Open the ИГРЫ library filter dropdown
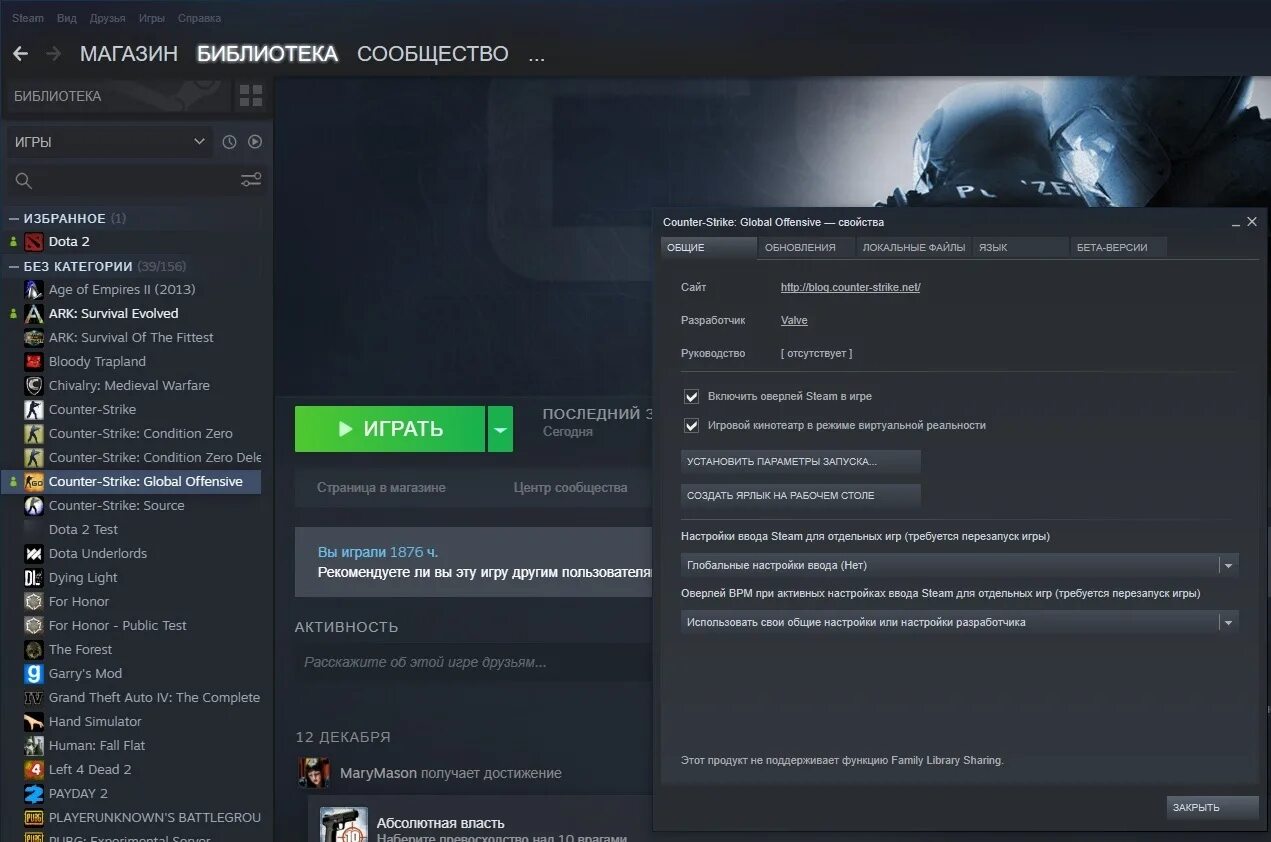Screen dimensions: 1271x842 click(x=110, y=142)
